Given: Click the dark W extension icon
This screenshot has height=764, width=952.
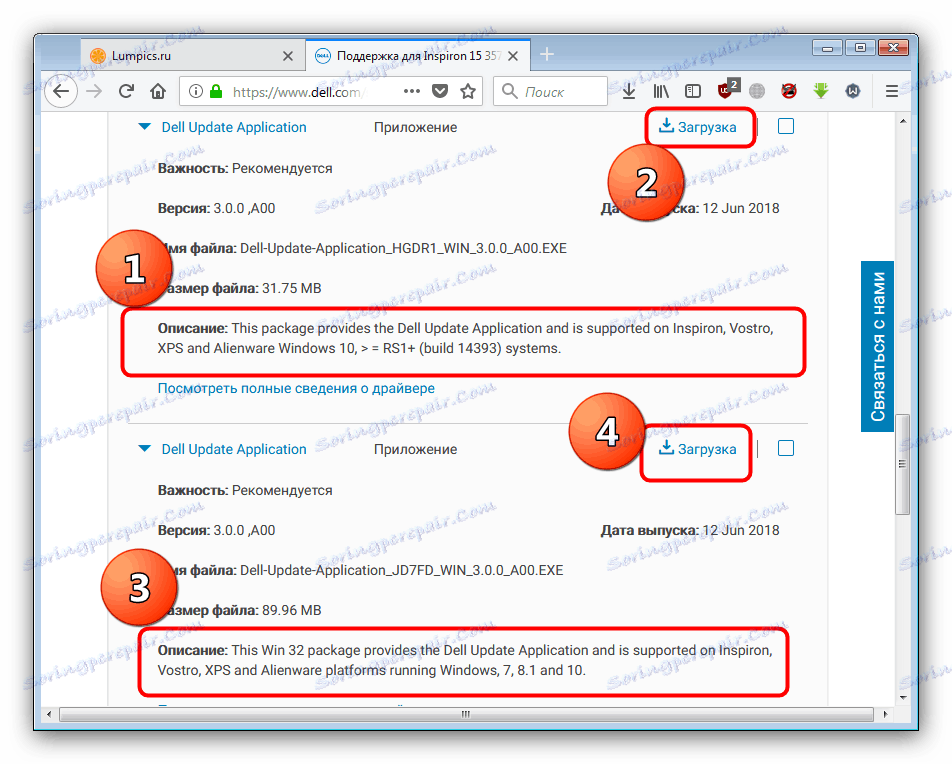Looking at the screenshot, I should click(853, 91).
